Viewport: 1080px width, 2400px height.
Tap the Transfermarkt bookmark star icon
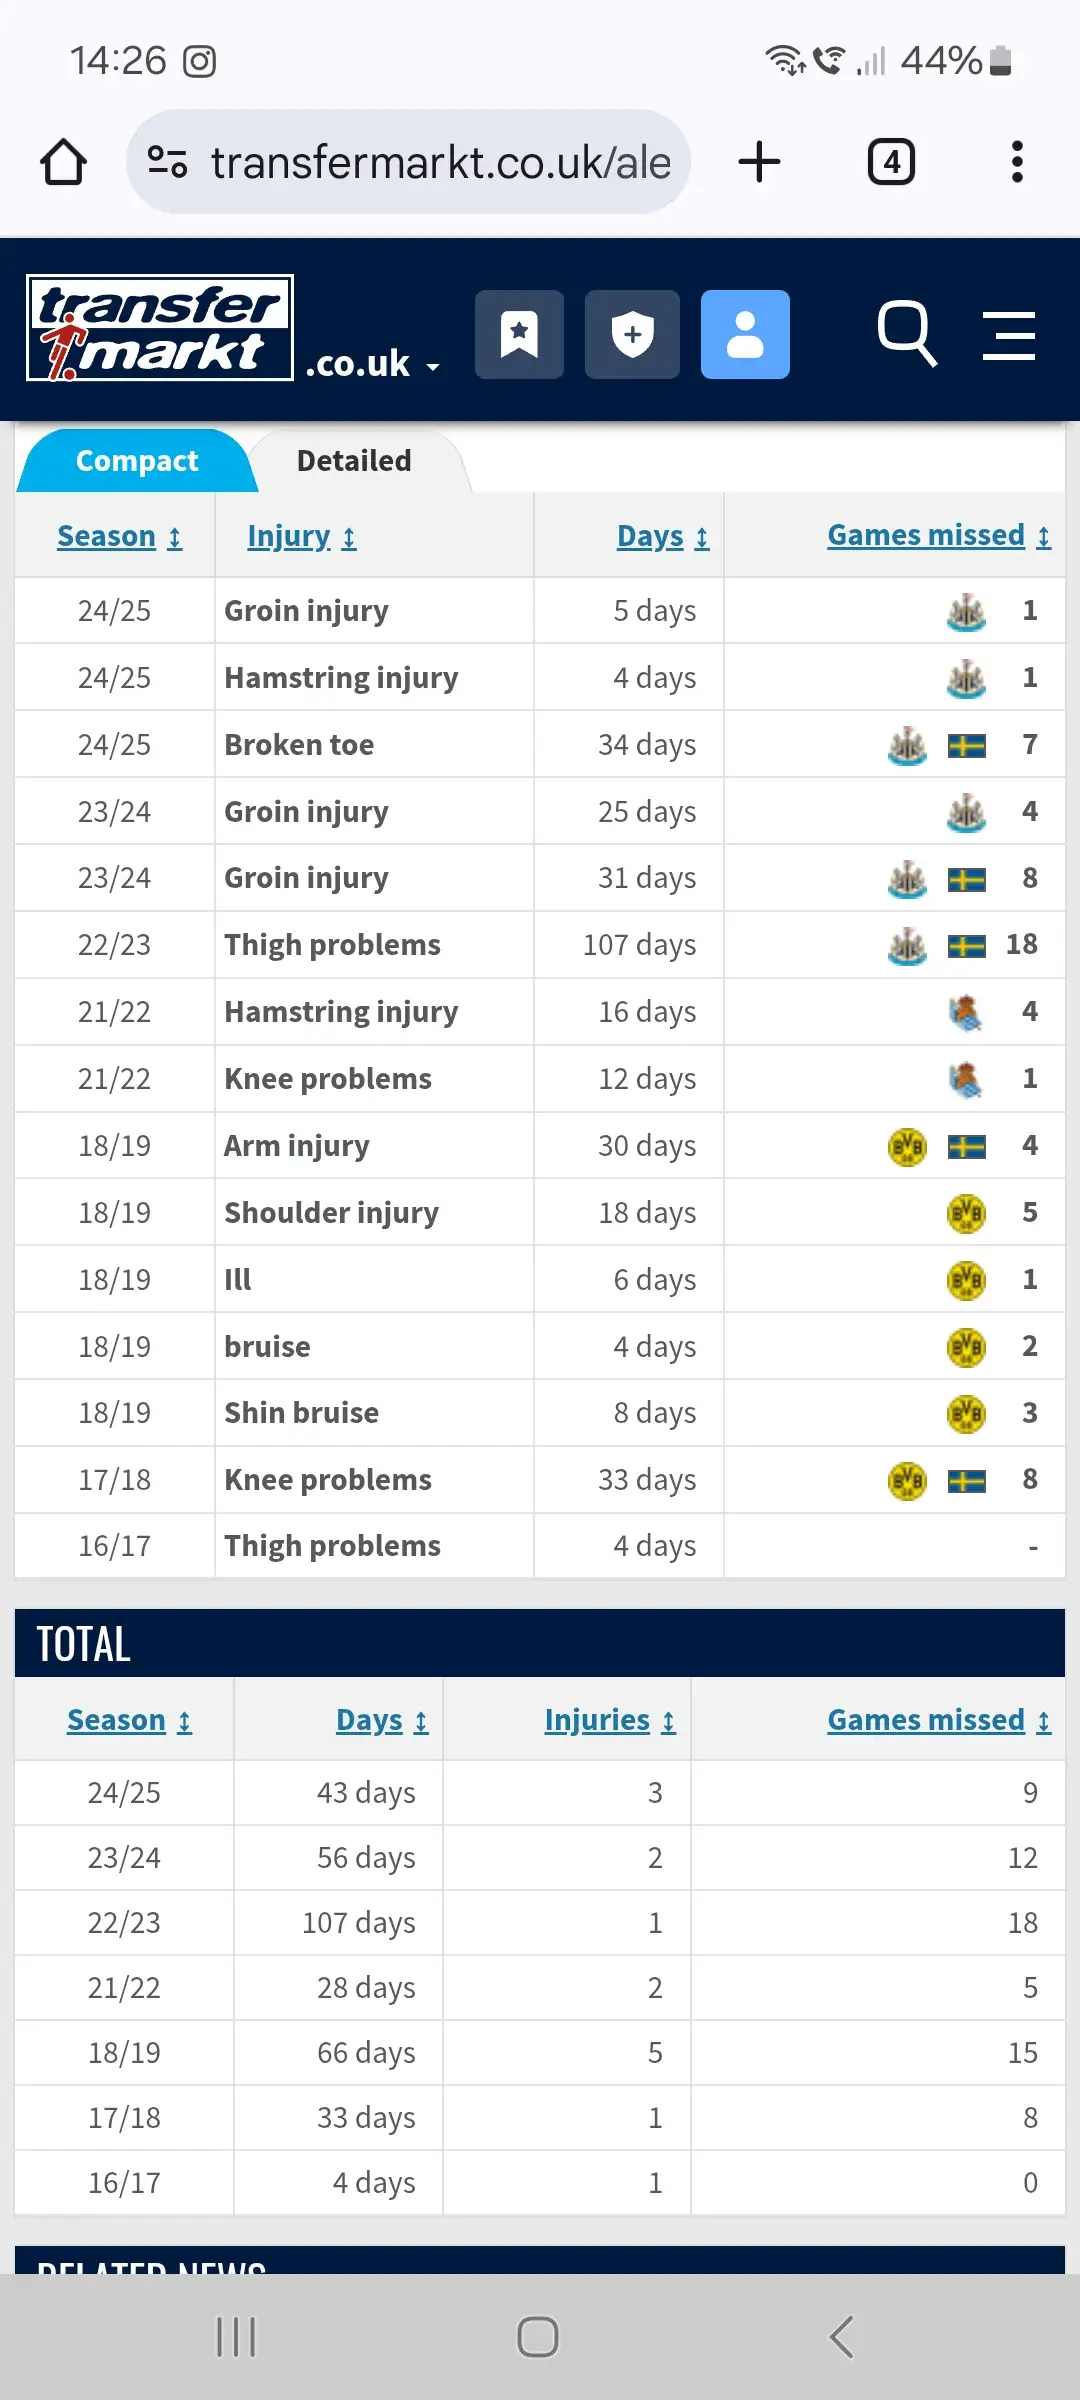point(519,335)
